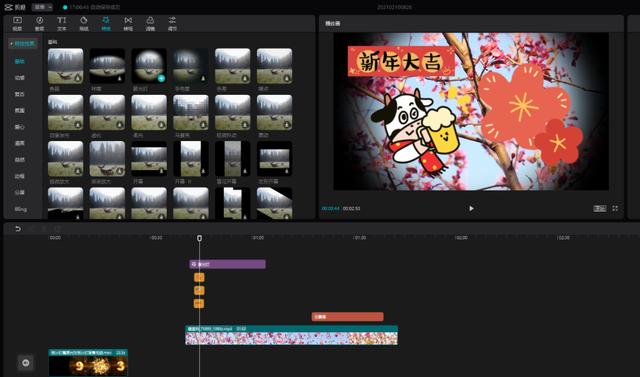
Task: Select the Text tab with TI icon
Action: [62, 24]
